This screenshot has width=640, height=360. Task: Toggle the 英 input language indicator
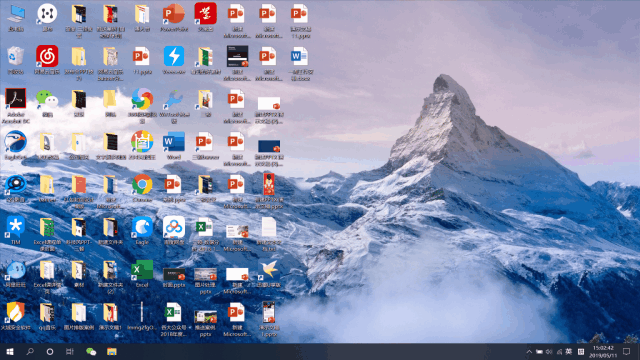pos(569,352)
